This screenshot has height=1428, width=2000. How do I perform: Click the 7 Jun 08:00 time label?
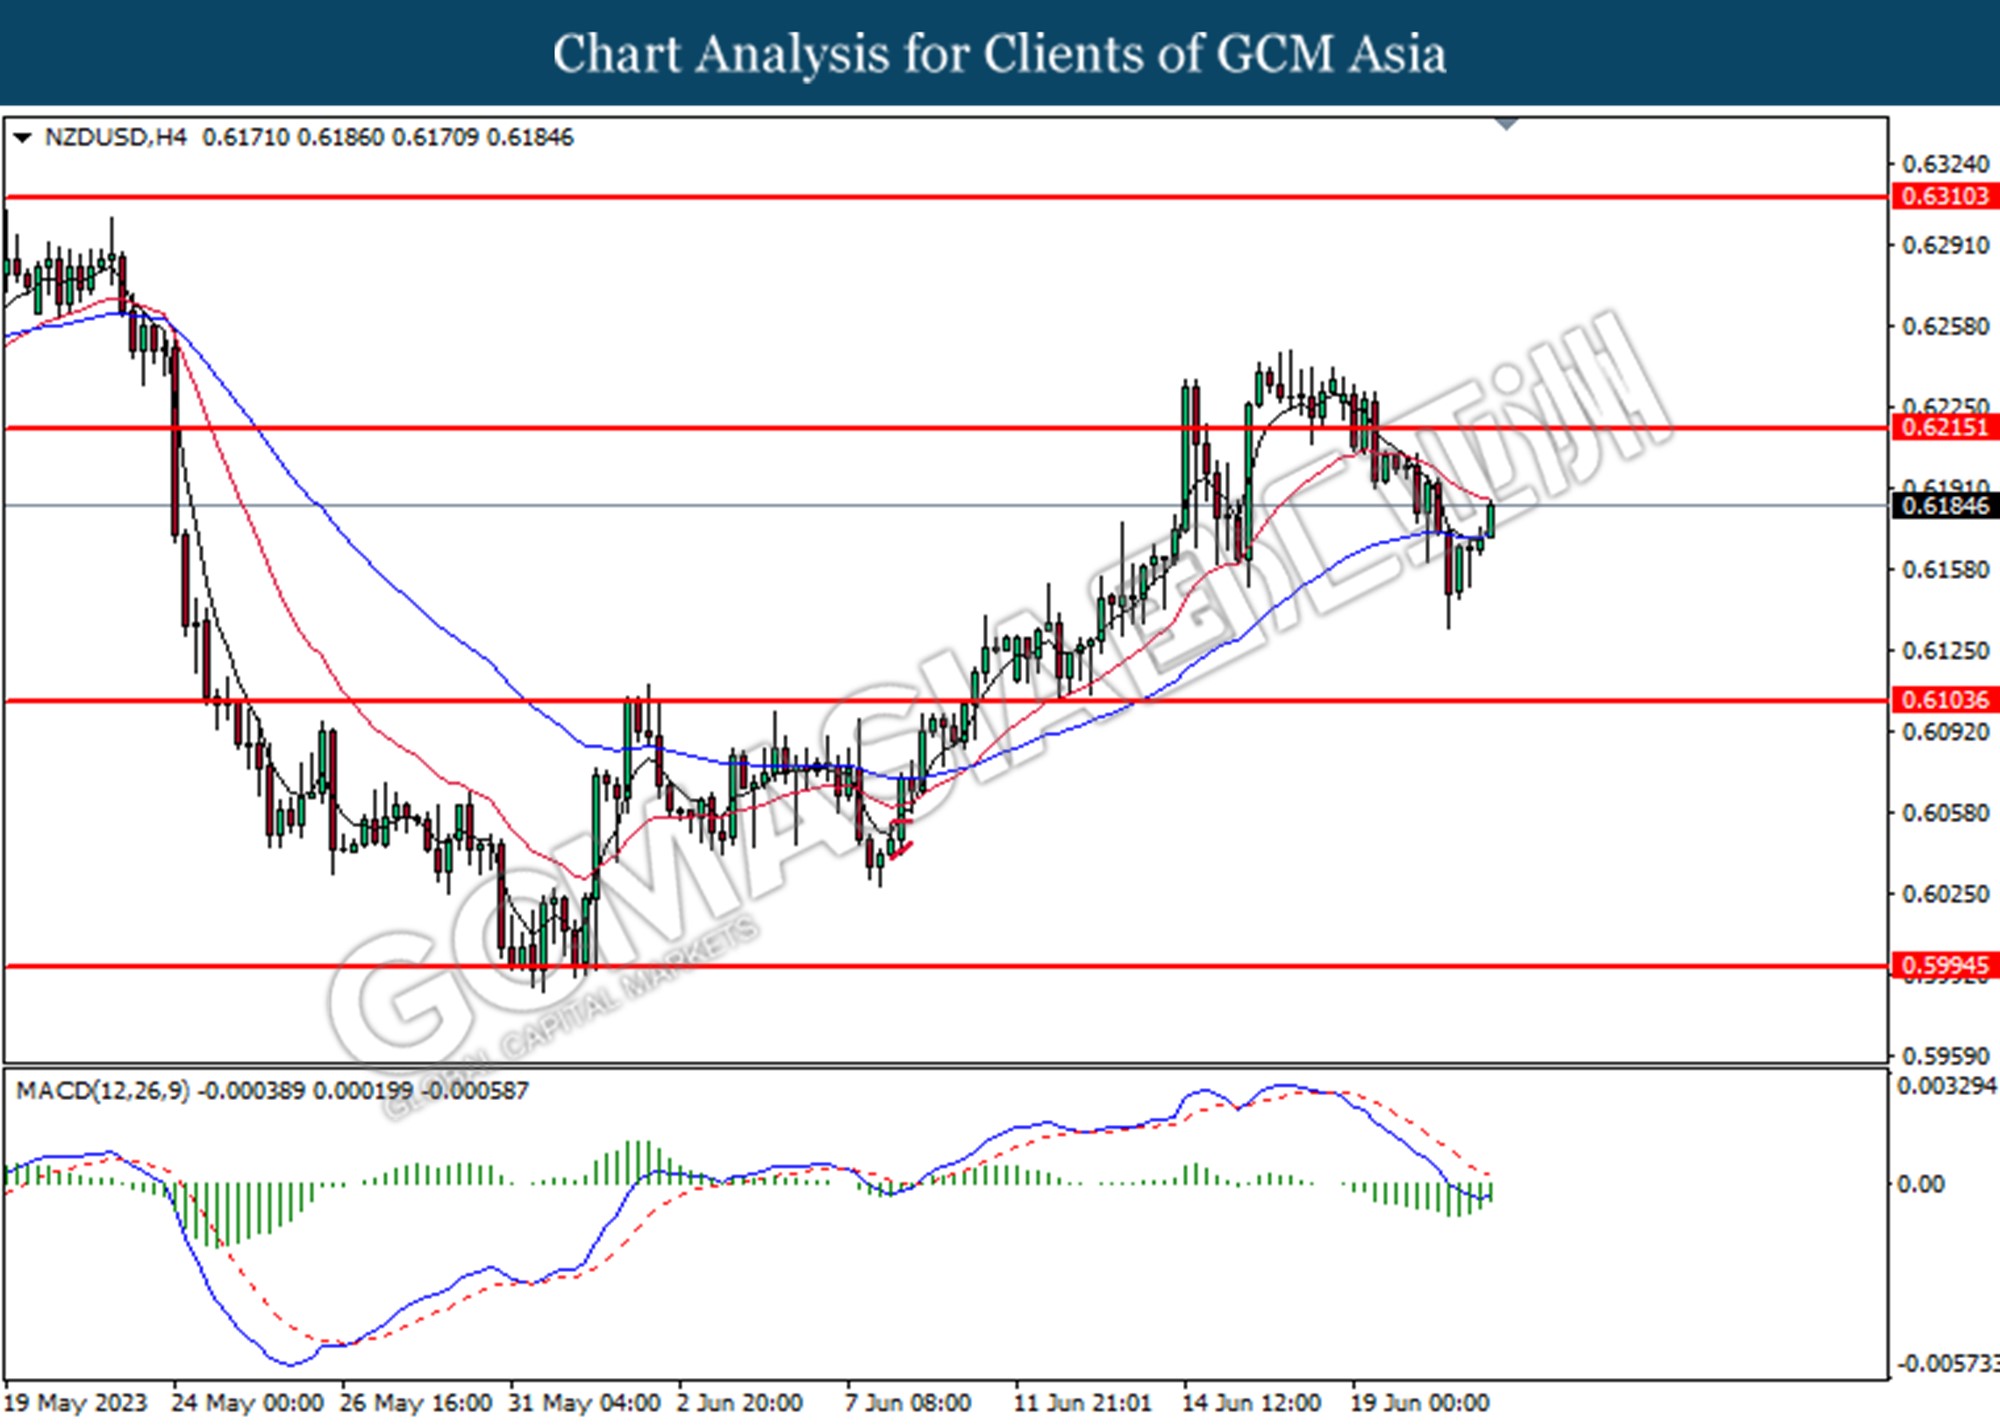[909, 1403]
